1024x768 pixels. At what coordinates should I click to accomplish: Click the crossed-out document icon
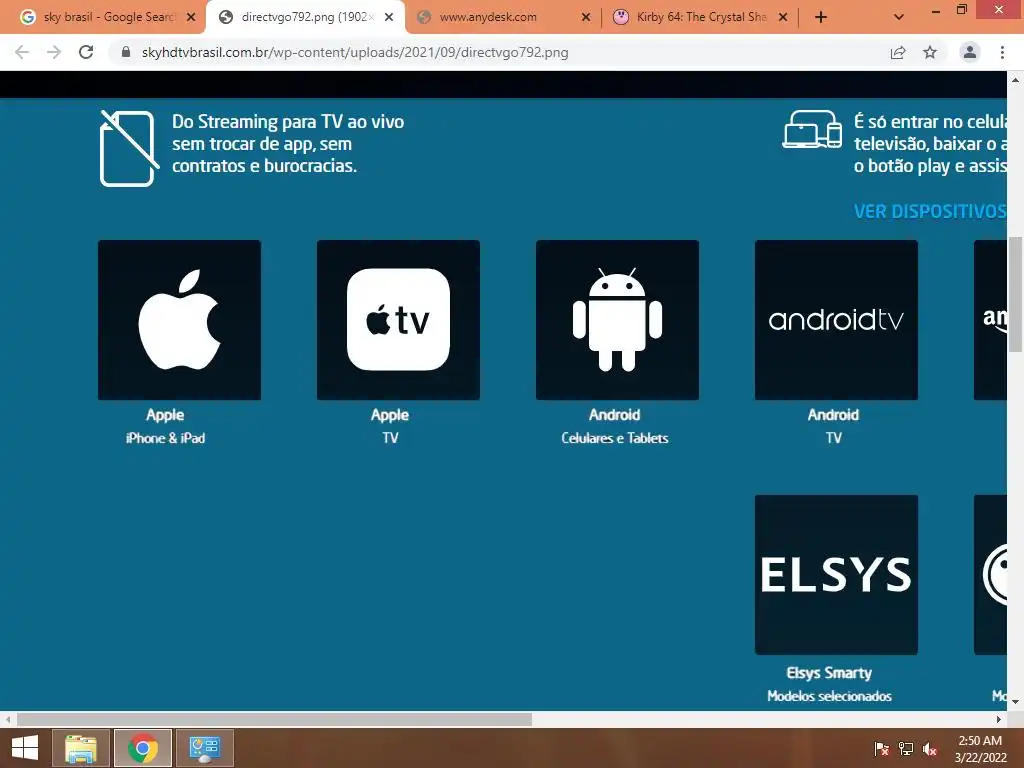[x=129, y=148]
